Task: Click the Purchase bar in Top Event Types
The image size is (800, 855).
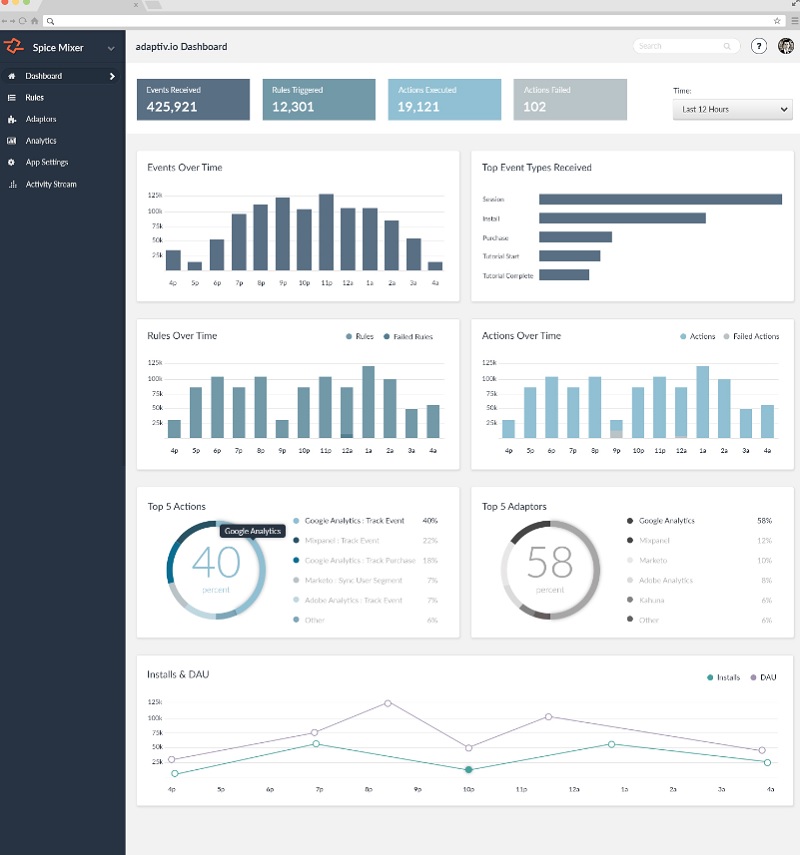Action: pos(575,237)
